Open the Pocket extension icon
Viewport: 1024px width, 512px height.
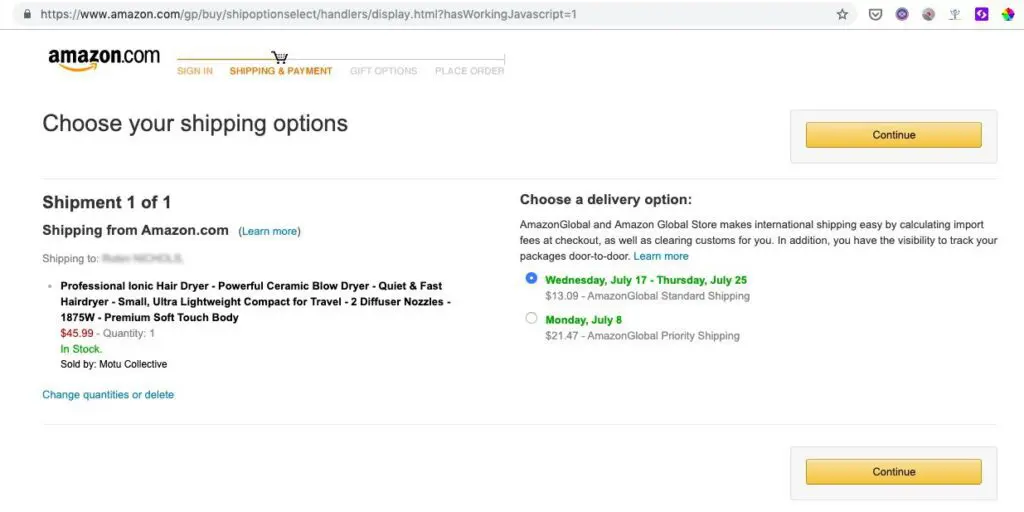pyautogui.click(x=875, y=15)
